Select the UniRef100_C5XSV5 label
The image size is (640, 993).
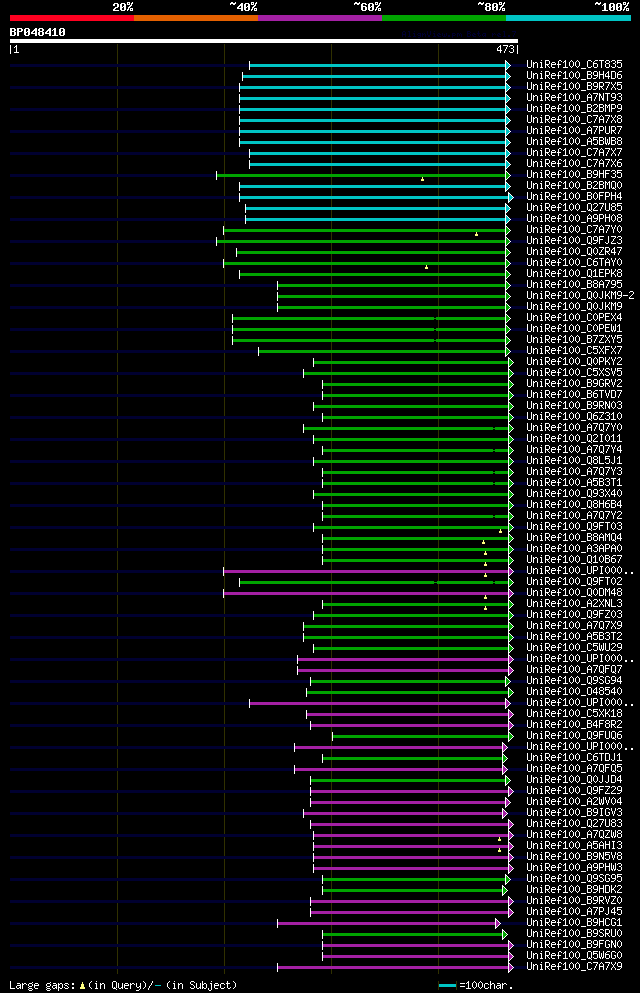click(x=574, y=372)
